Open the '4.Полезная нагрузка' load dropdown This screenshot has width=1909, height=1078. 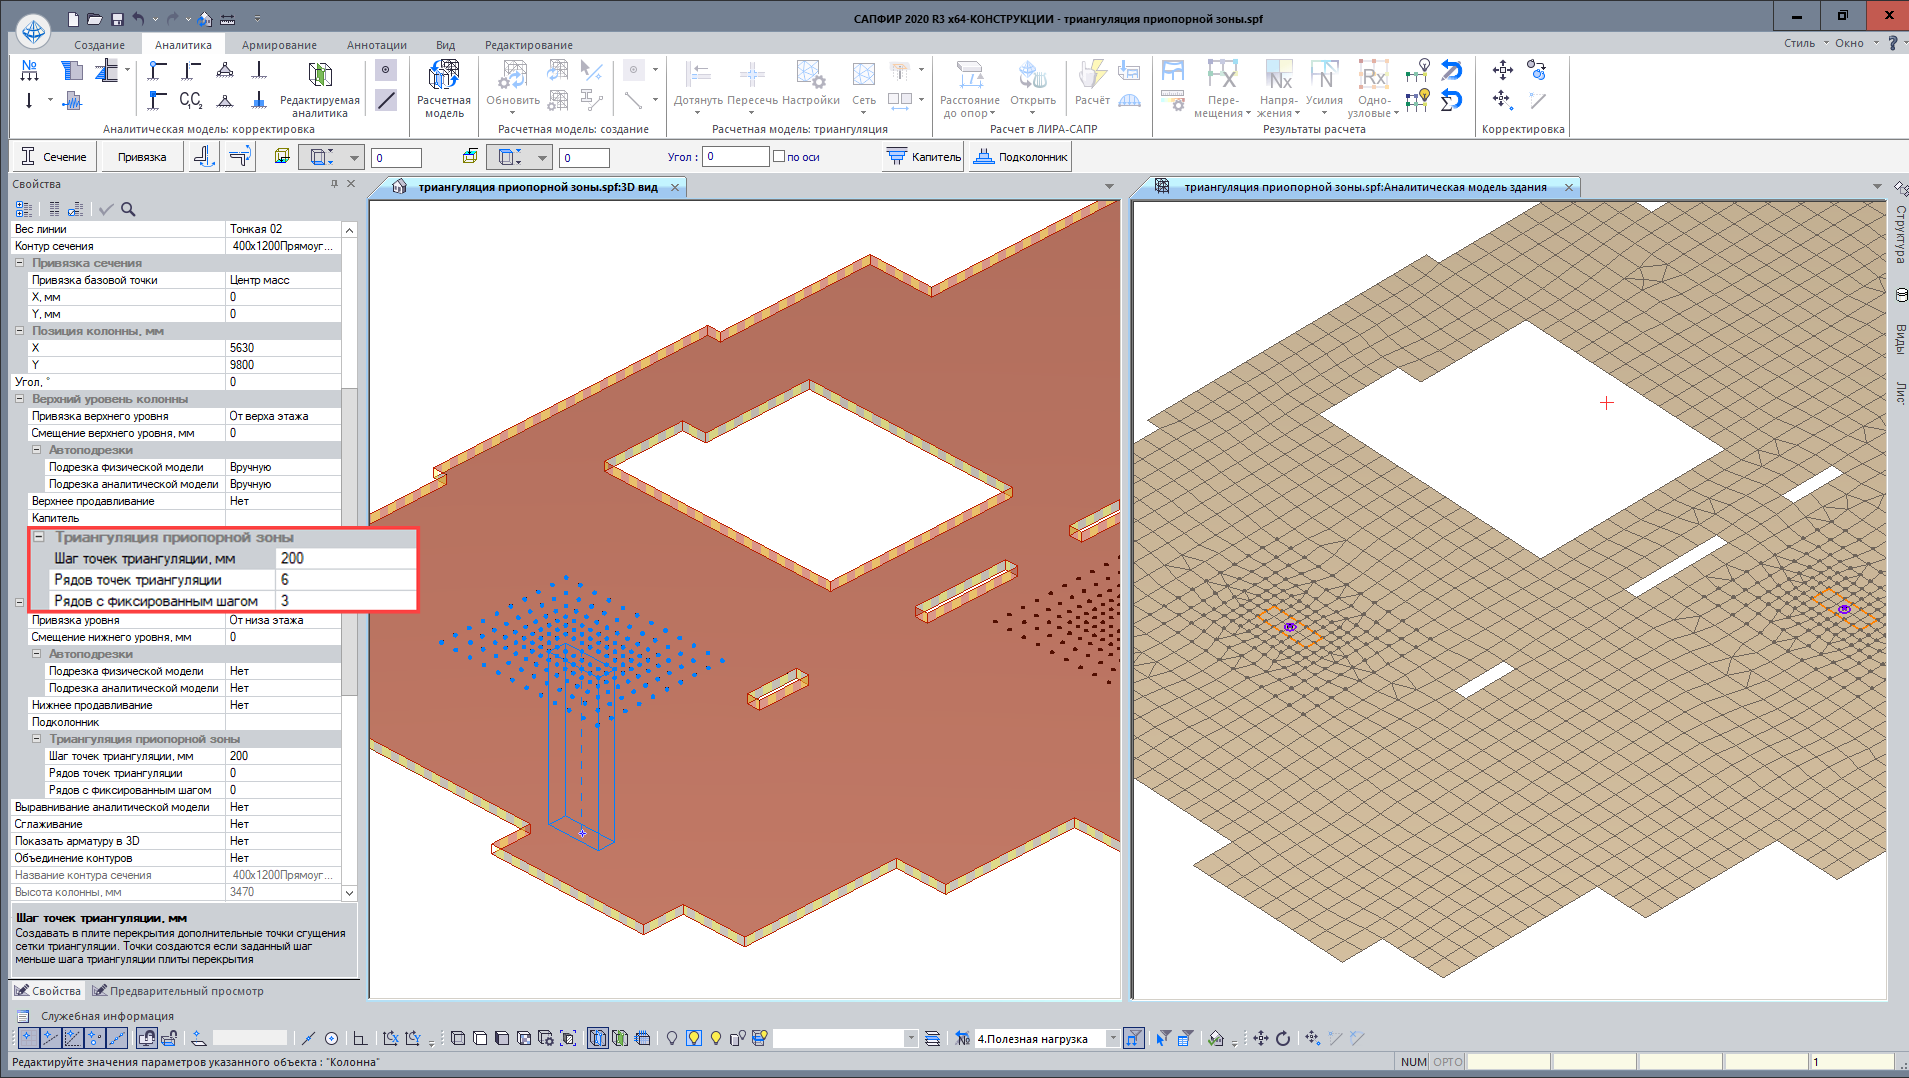point(1112,1039)
